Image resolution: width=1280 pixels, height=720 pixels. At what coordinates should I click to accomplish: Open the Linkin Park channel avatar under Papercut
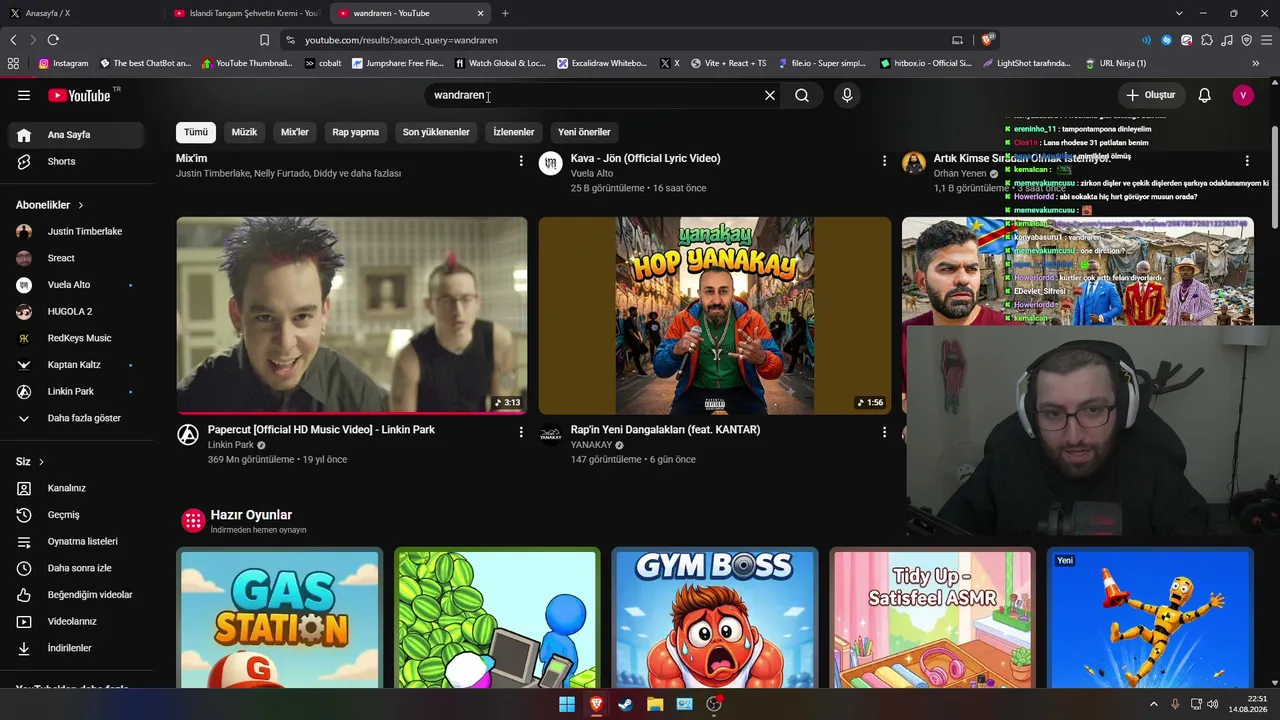187,434
